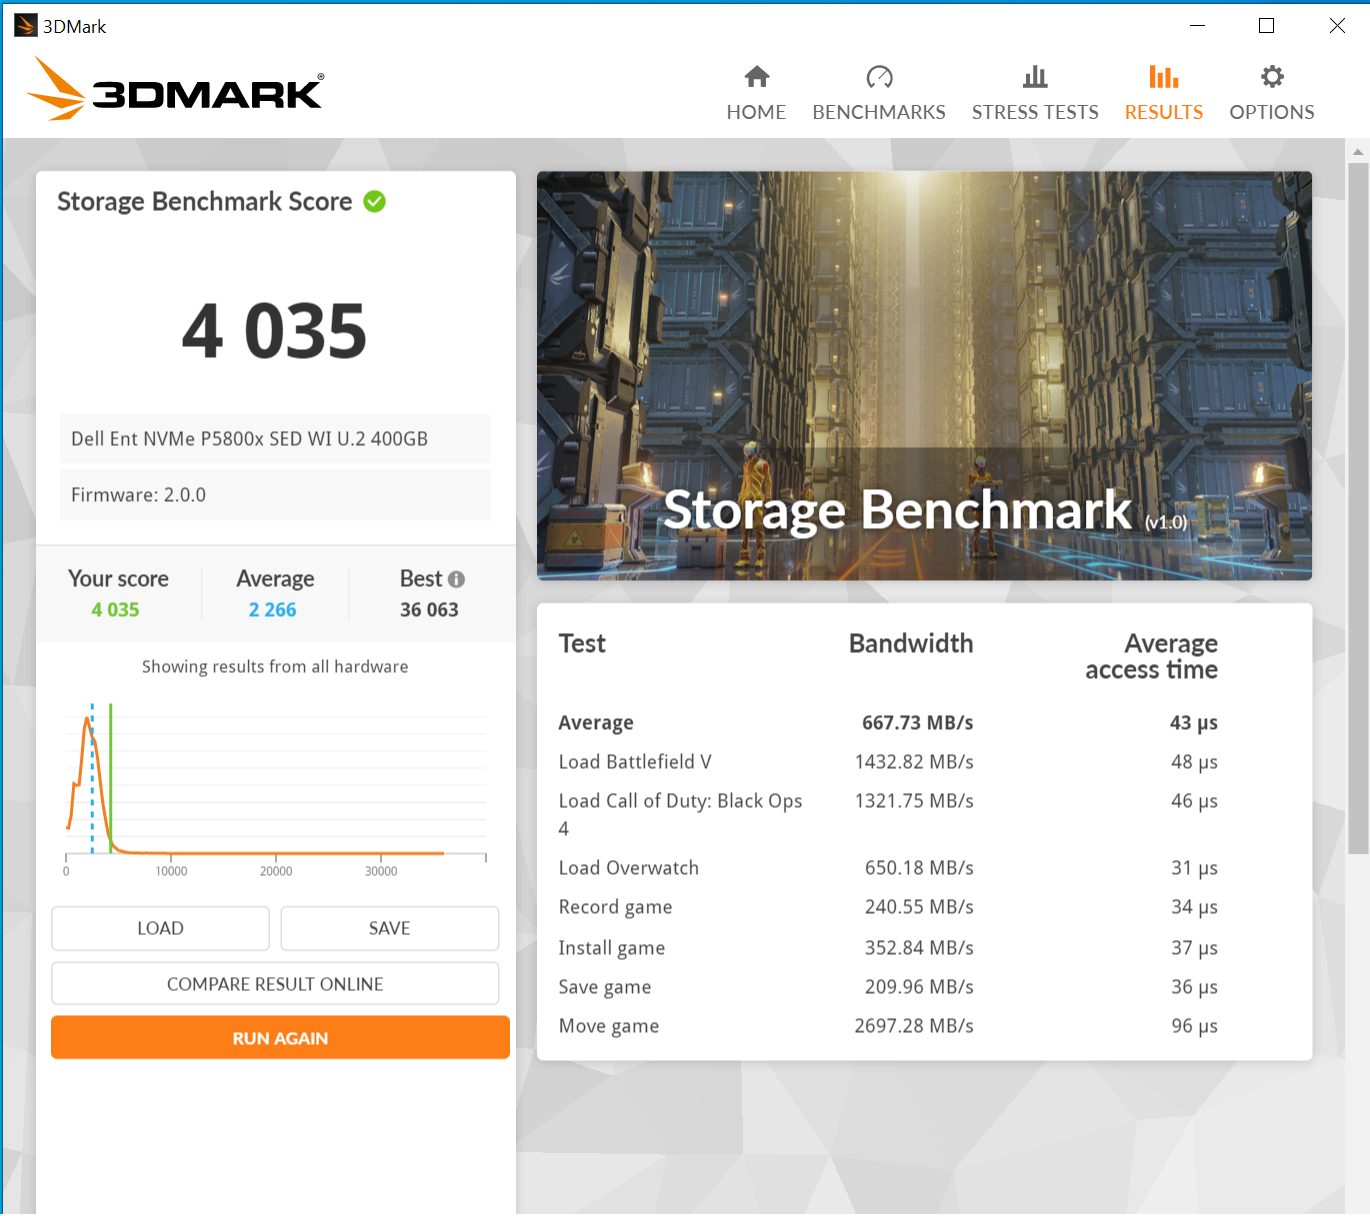
Task: Click the info icon next to Best
Action: [x=457, y=579]
